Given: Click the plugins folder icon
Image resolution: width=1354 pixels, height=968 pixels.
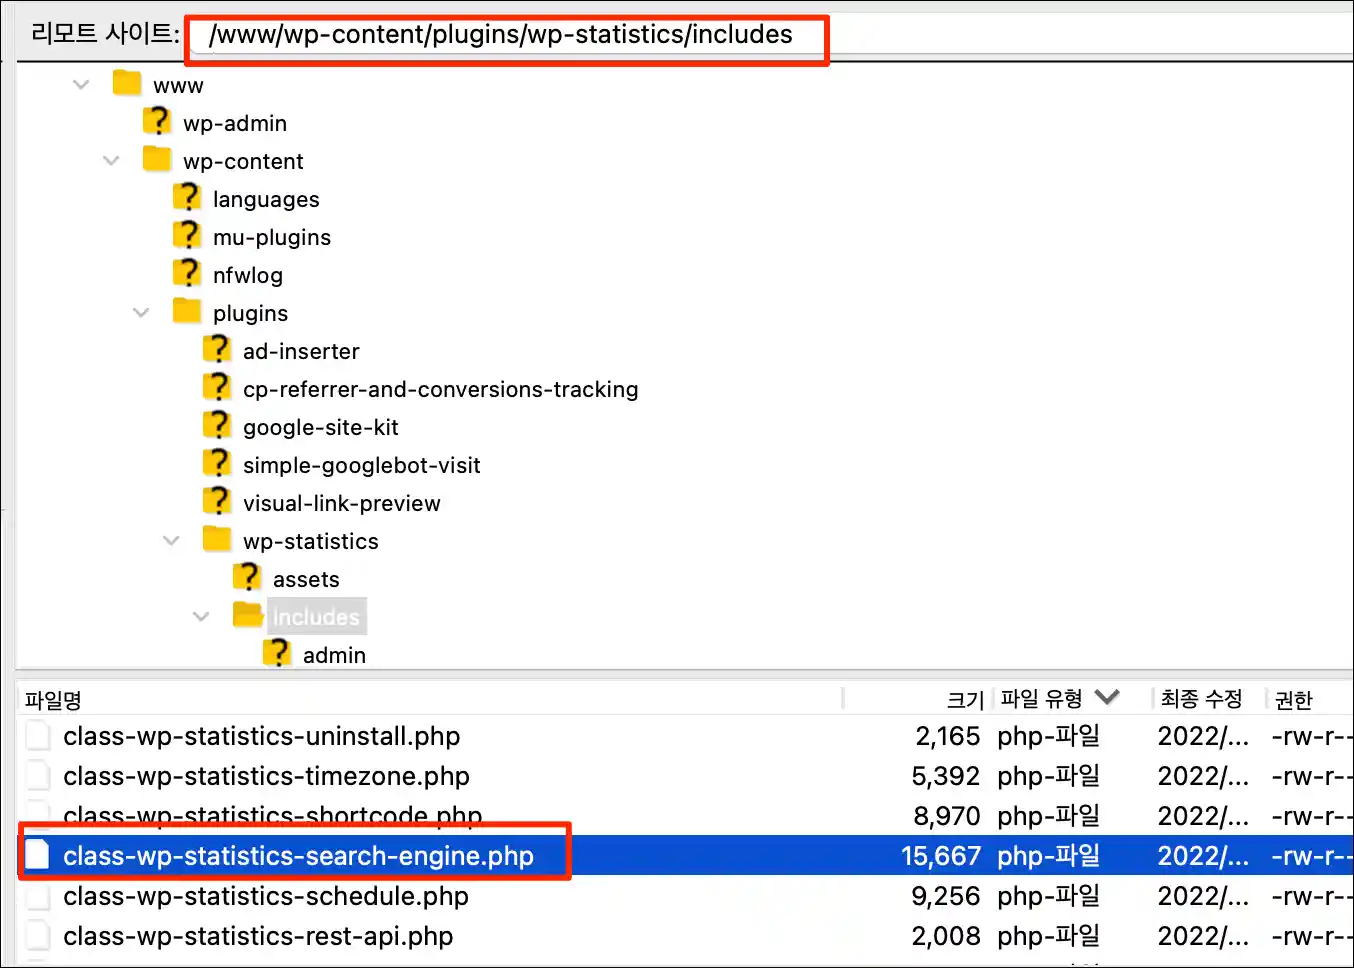Looking at the screenshot, I should click(x=187, y=311).
